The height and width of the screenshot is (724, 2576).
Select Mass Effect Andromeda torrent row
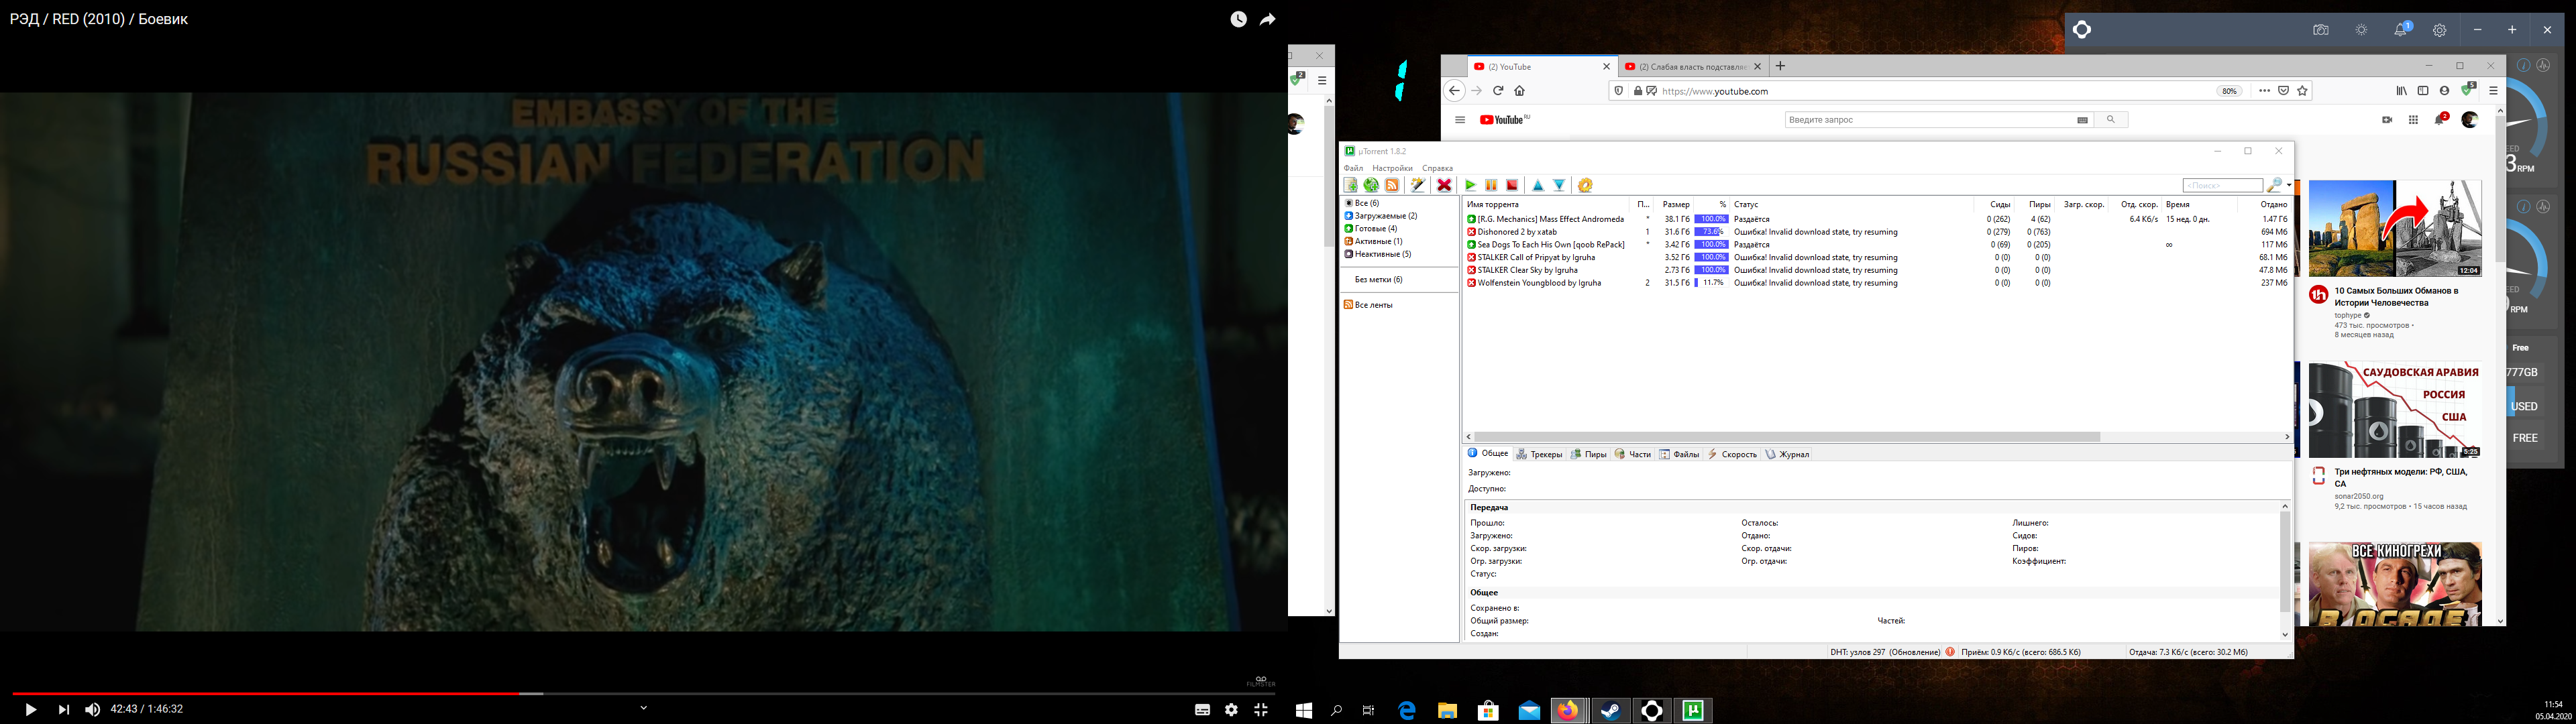coord(1877,219)
